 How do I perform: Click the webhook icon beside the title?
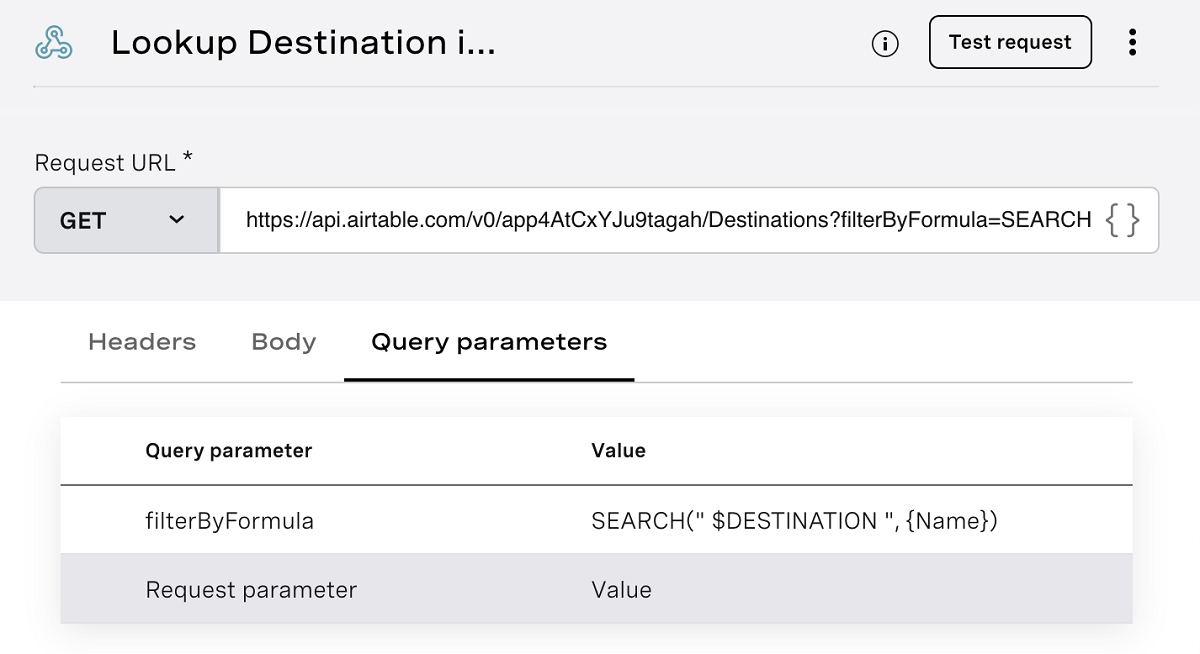click(x=54, y=43)
